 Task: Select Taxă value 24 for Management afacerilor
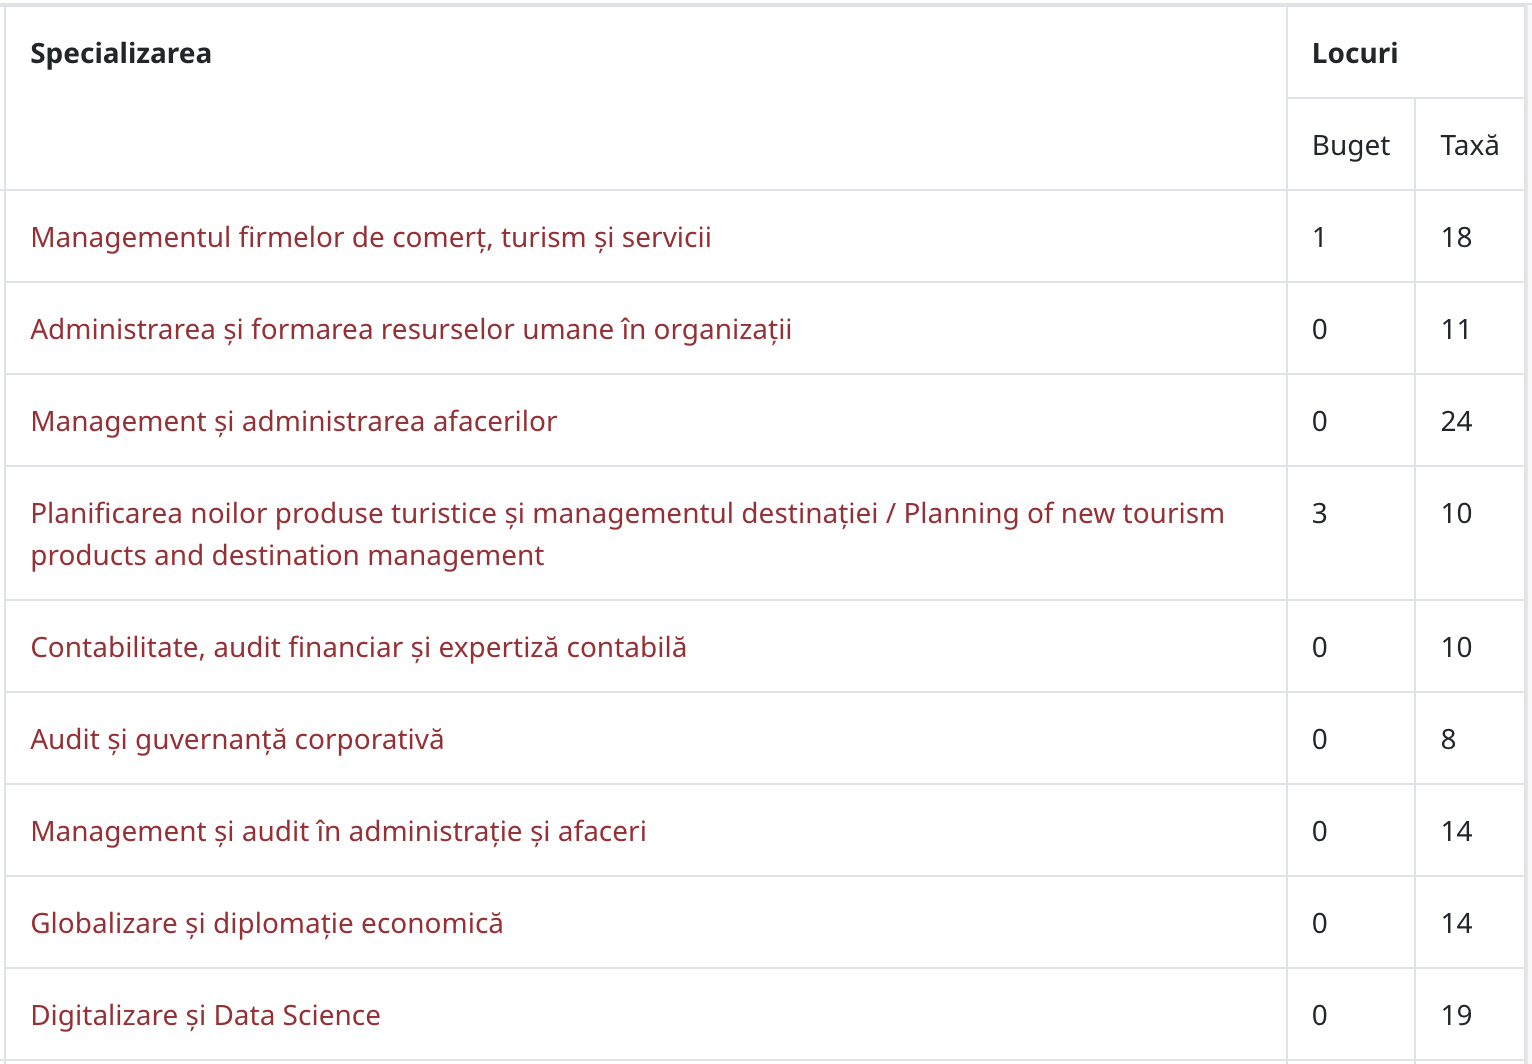click(1457, 421)
